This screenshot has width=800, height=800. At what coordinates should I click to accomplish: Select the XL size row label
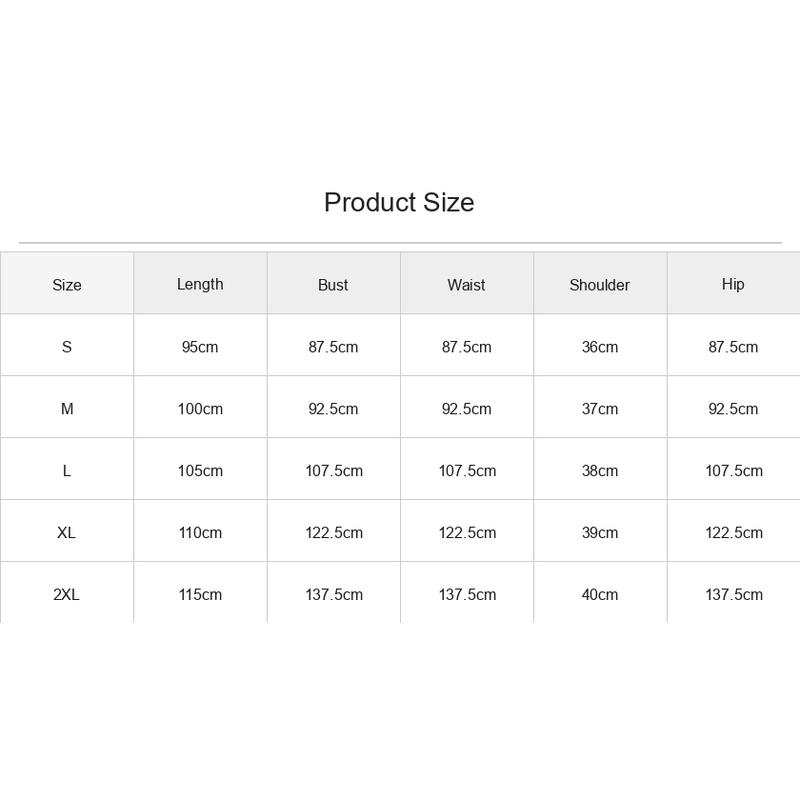pyautogui.click(x=66, y=533)
